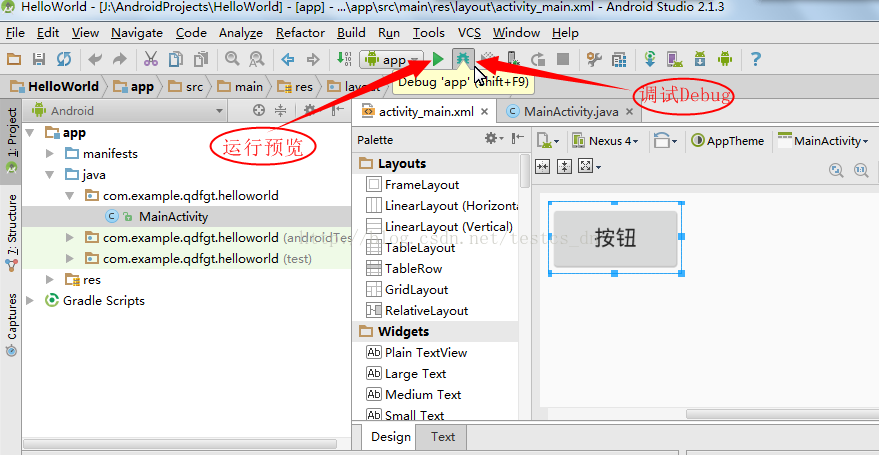Open the app run configuration dropdown

pos(391,59)
